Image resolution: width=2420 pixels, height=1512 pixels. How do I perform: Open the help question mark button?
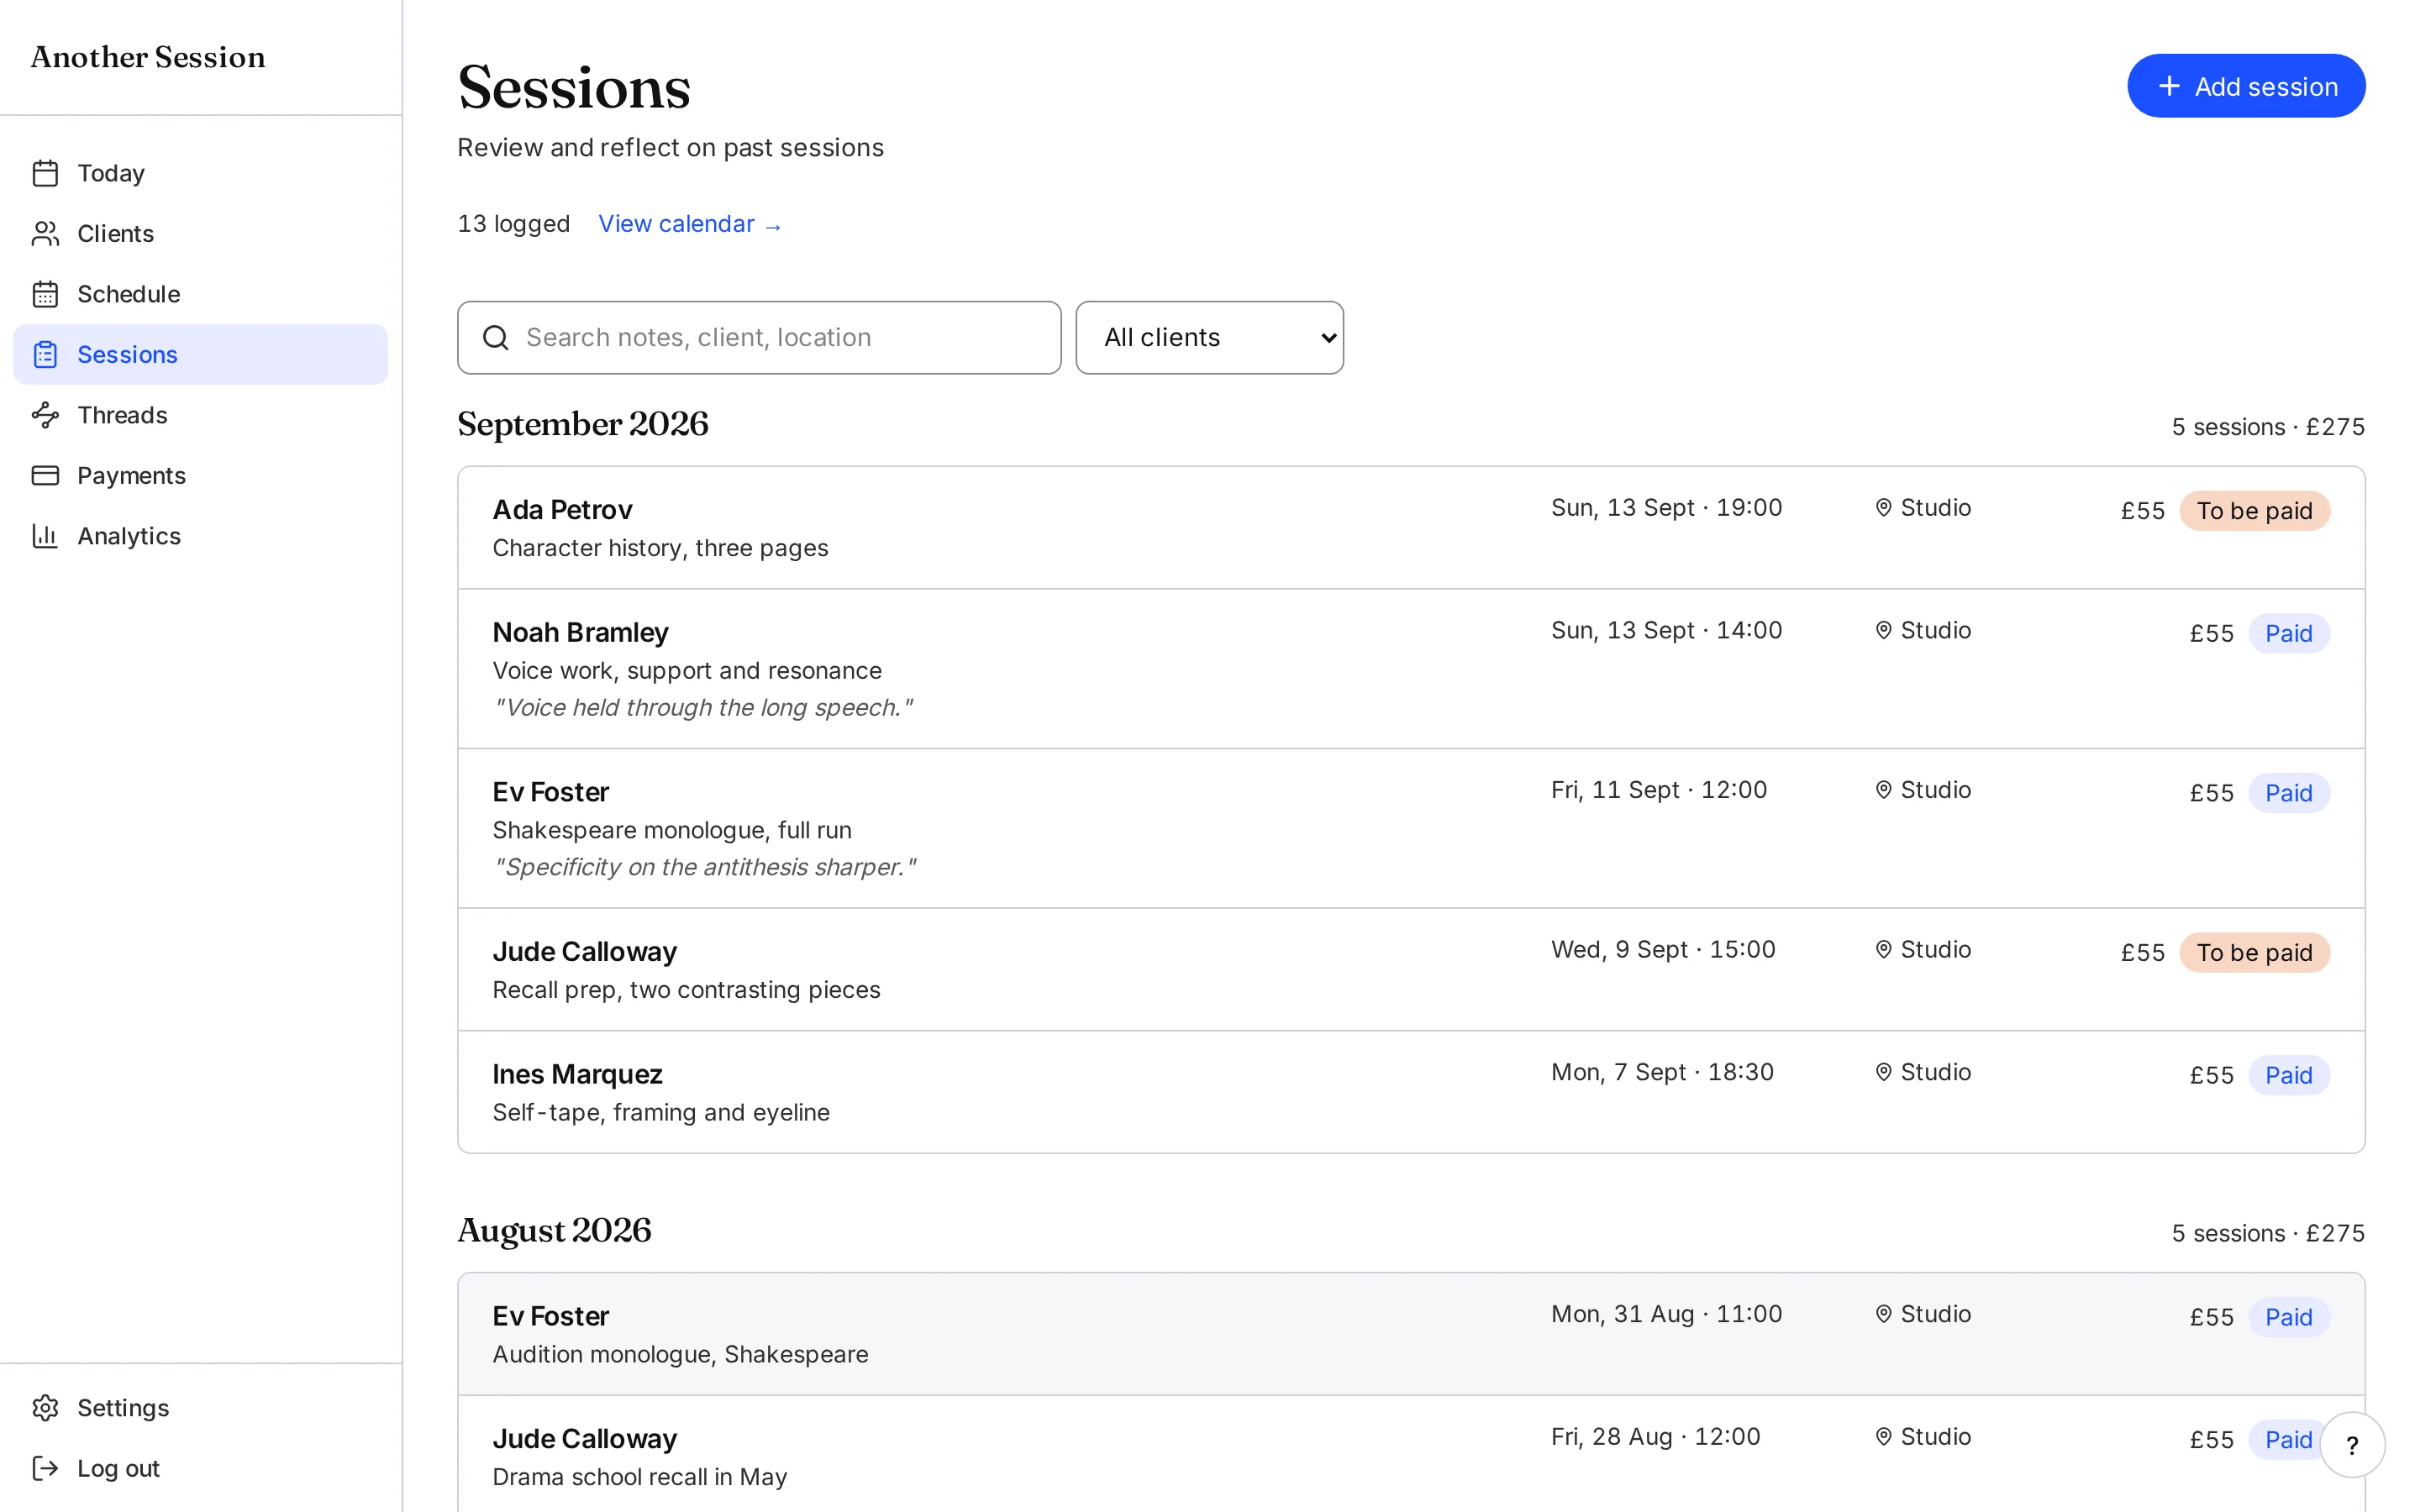(x=2352, y=1444)
